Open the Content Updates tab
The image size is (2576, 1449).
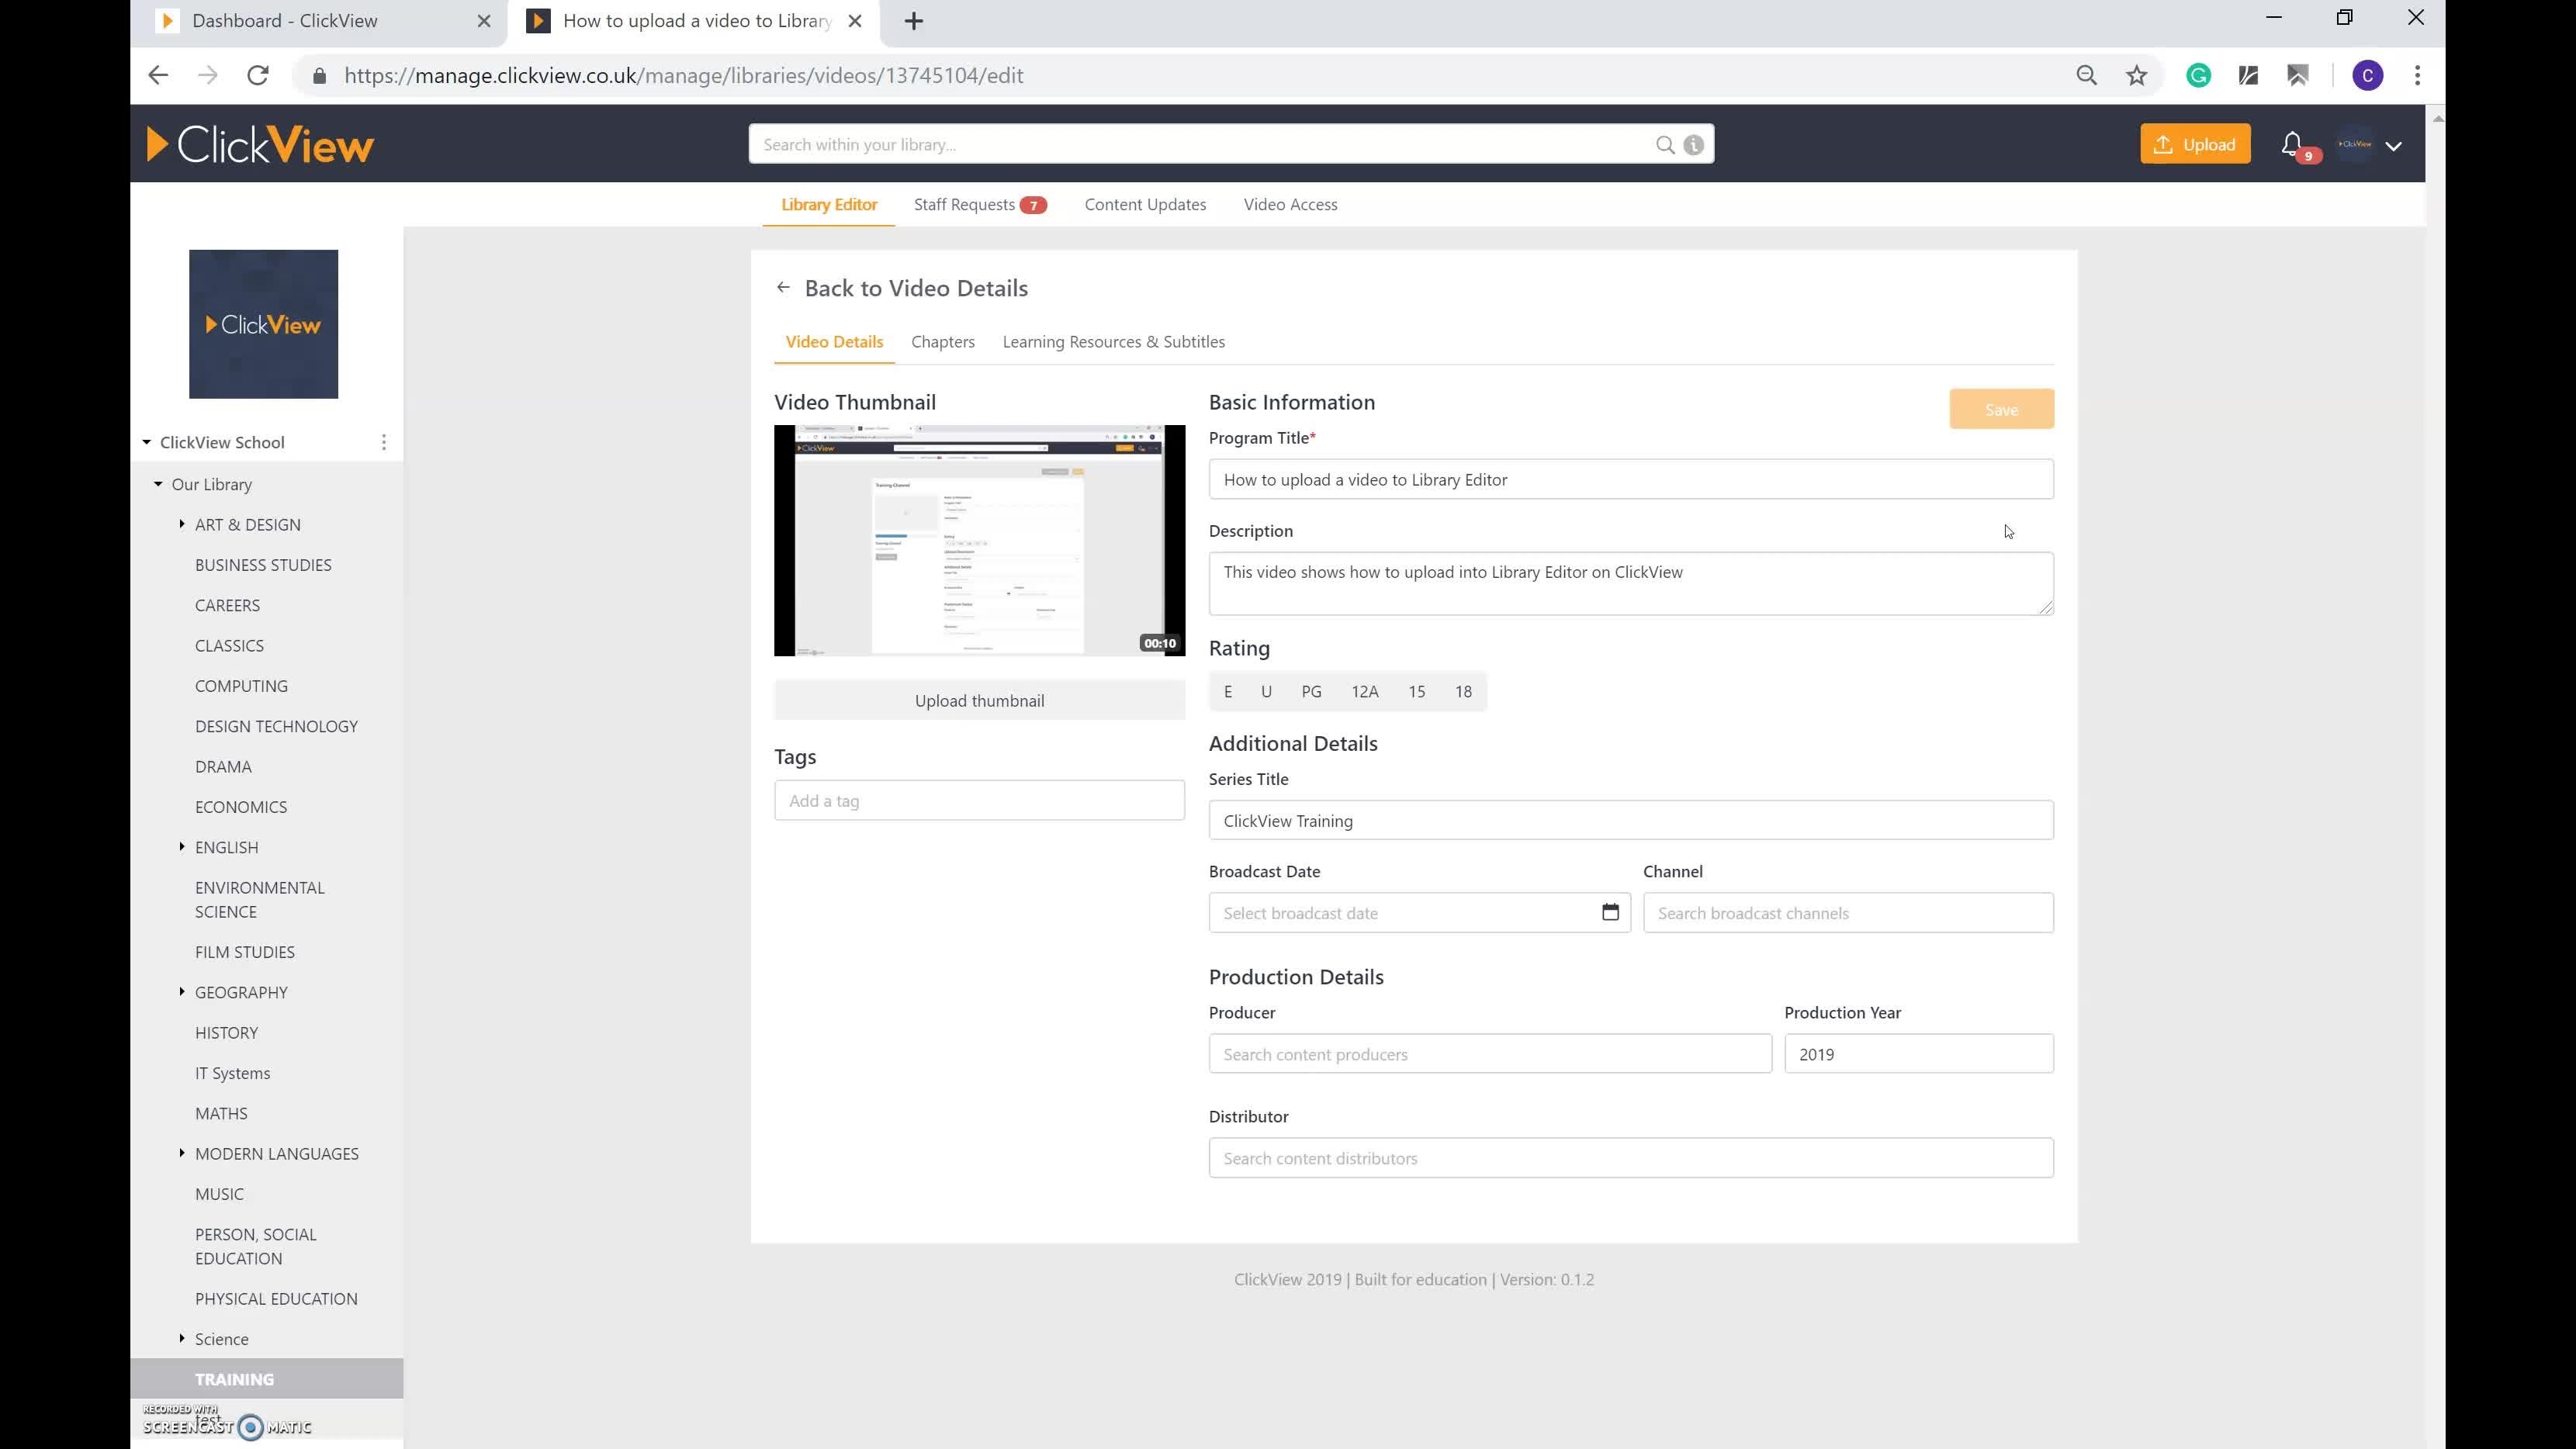pos(1145,204)
